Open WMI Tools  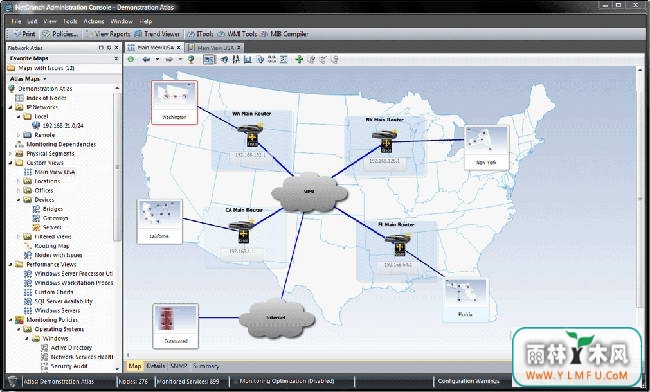[x=238, y=34]
